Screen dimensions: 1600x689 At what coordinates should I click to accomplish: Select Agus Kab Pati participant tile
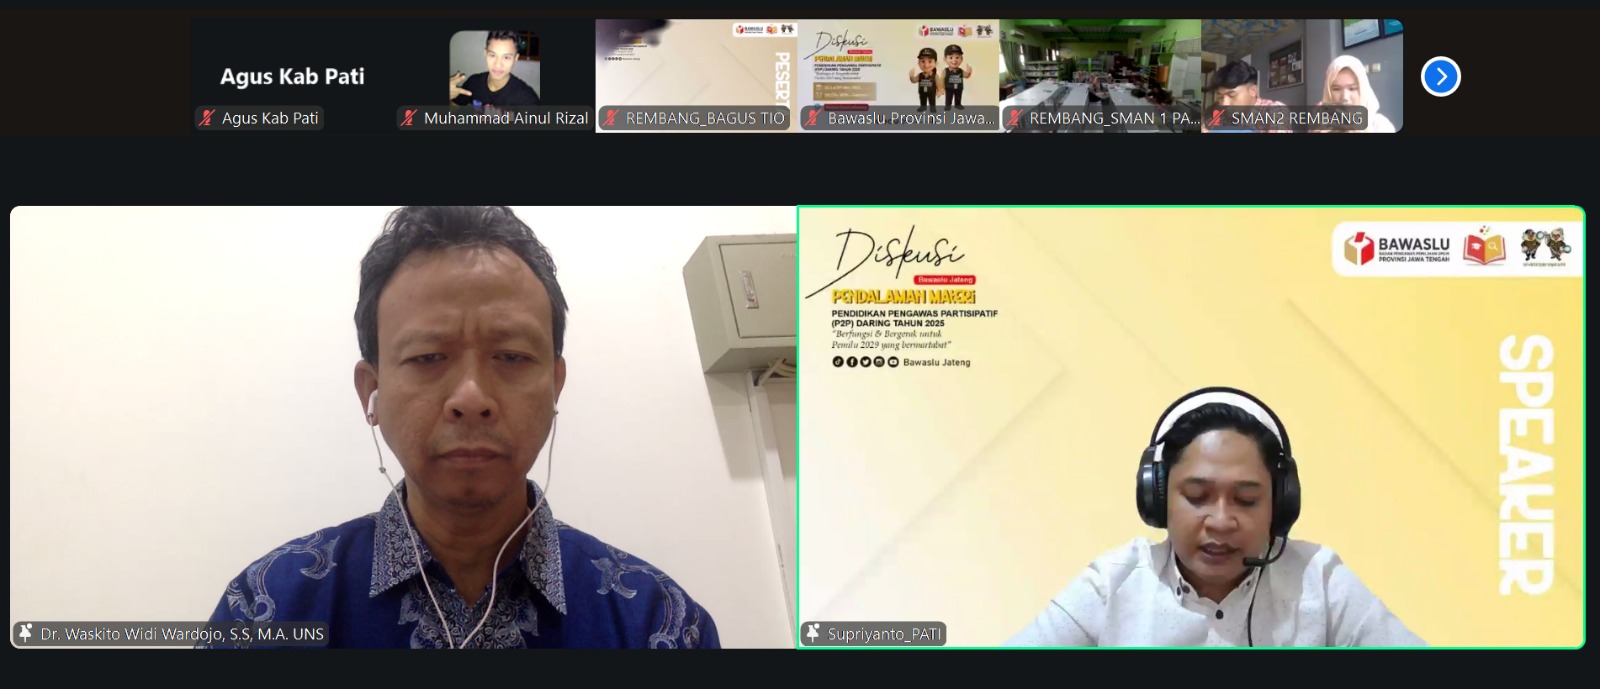pyautogui.click(x=292, y=76)
